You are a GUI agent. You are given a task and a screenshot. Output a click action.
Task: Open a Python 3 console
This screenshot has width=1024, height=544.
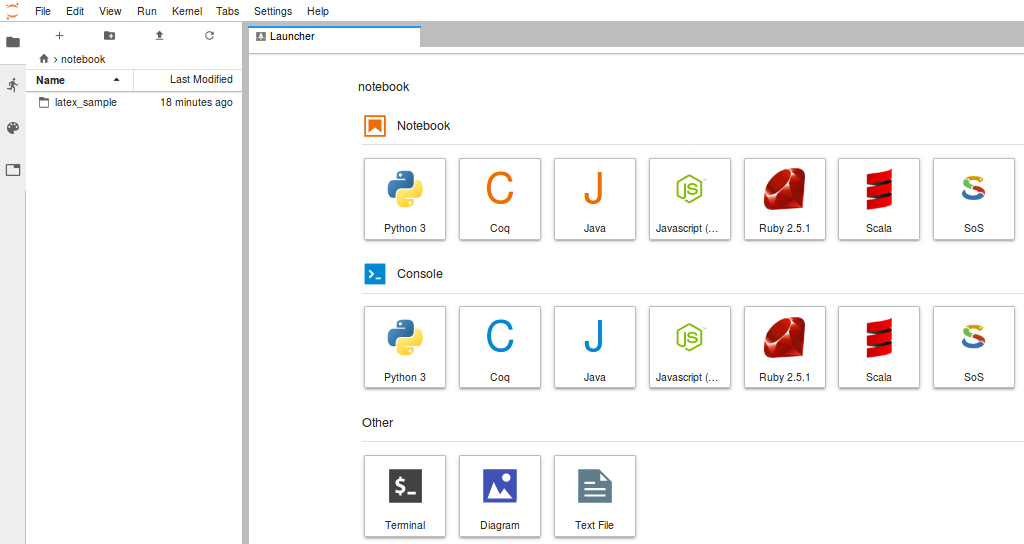pyautogui.click(x=405, y=347)
